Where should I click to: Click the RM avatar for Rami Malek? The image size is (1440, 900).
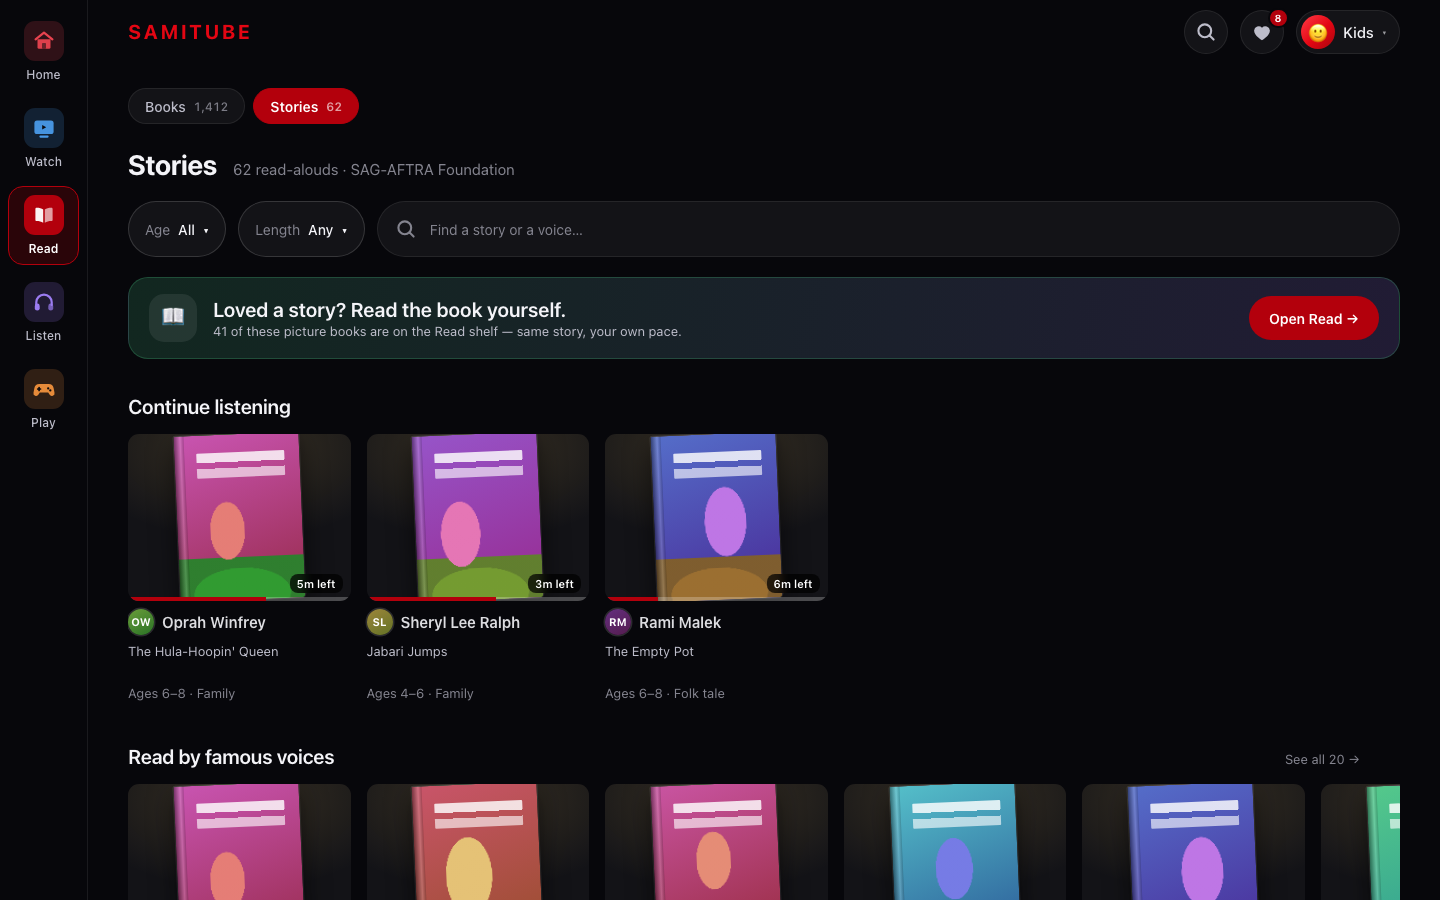pos(618,622)
